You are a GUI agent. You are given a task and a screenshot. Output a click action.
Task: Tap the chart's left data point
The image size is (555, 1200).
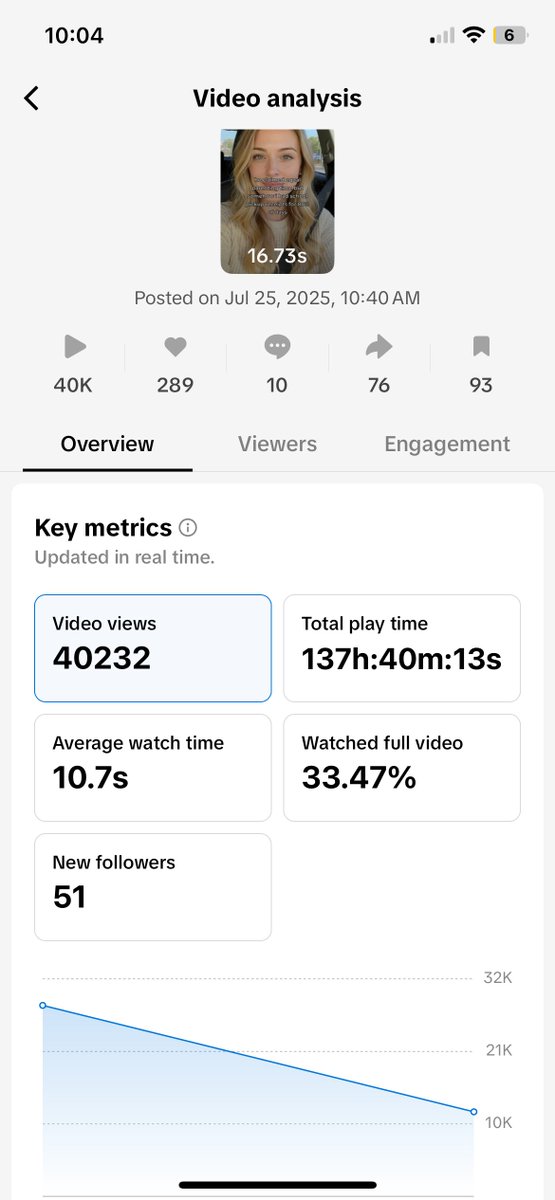point(43,1005)
